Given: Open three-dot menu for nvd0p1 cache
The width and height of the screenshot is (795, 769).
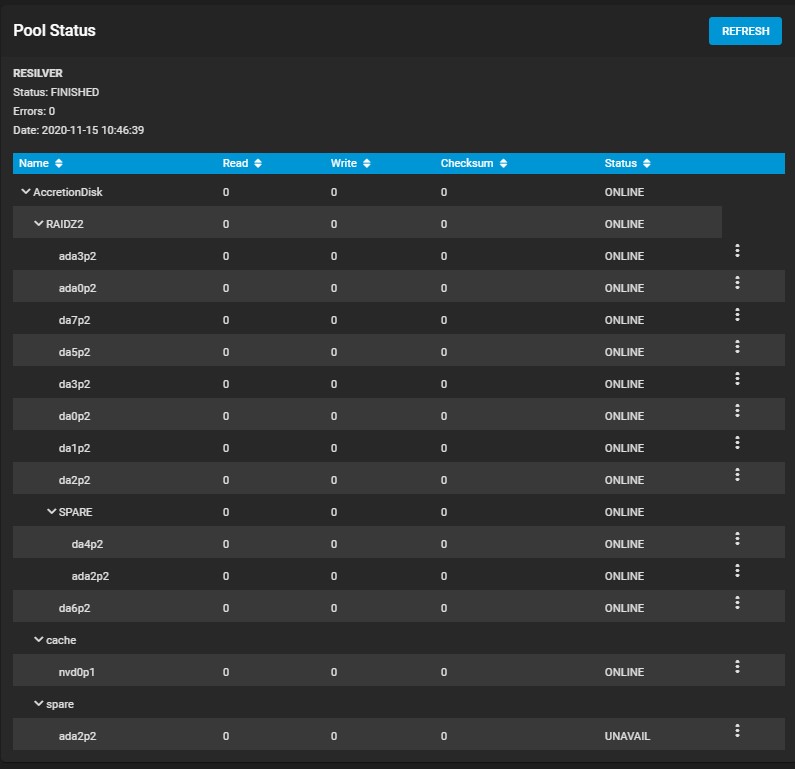Looking at the screenshot, I should [x=737, y=666].
